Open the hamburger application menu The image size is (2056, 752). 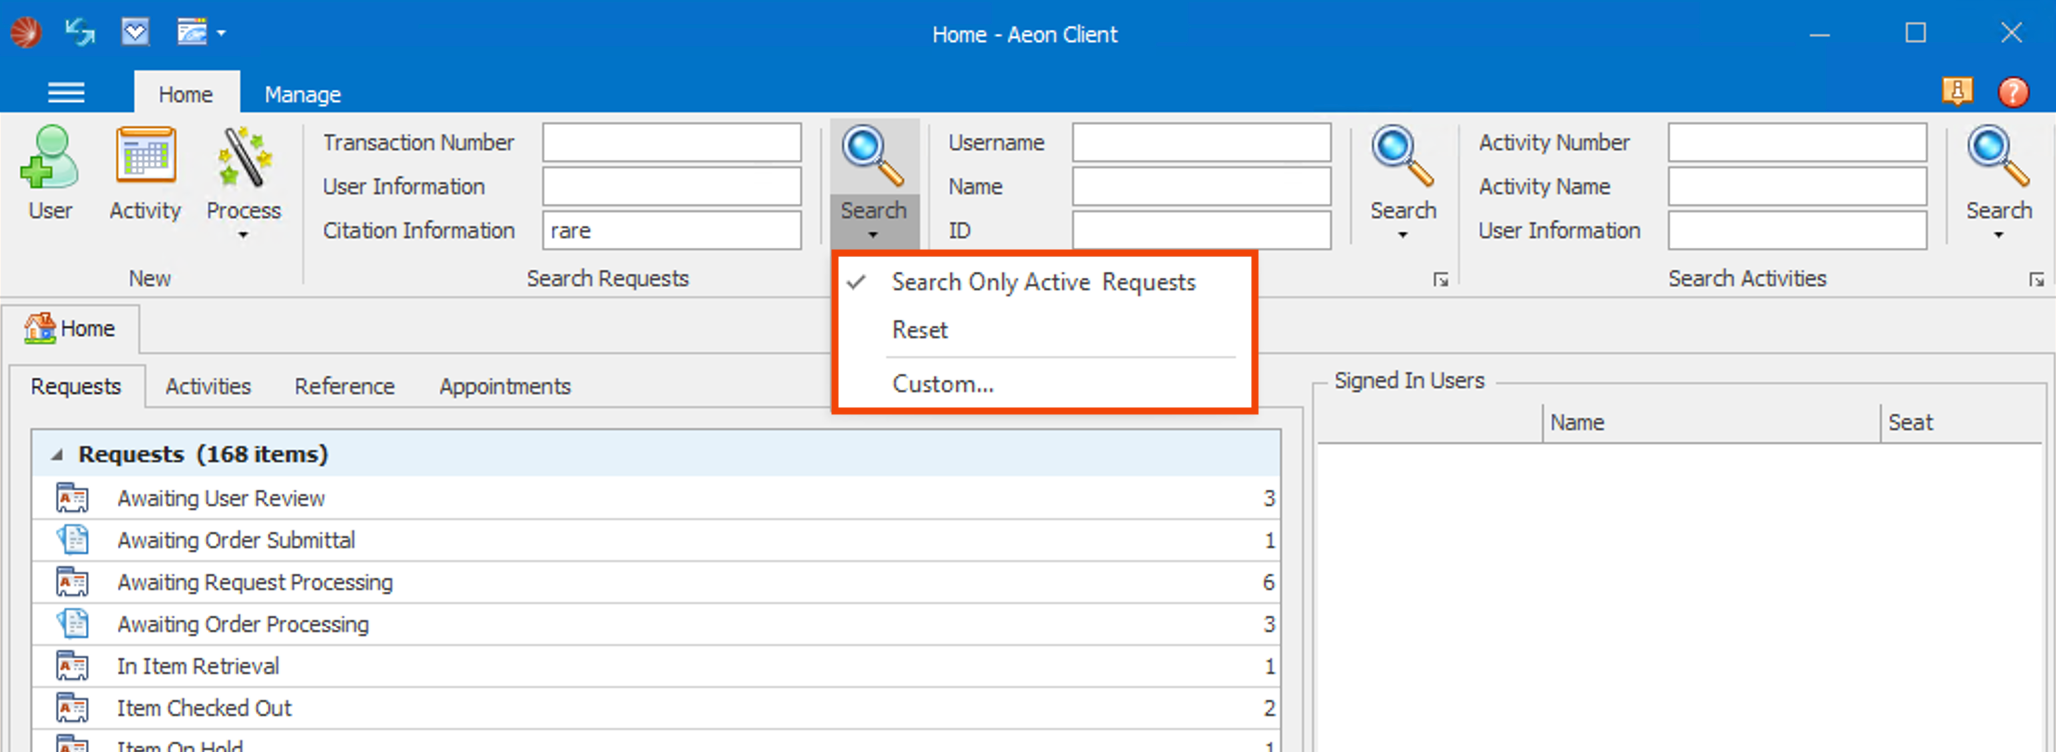click(x=66, y=94)
